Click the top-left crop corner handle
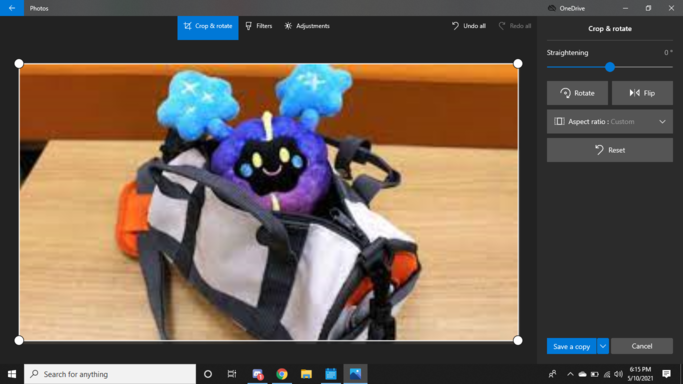The width and height of the screenshot is (683, 384). (x=19, y=64)
